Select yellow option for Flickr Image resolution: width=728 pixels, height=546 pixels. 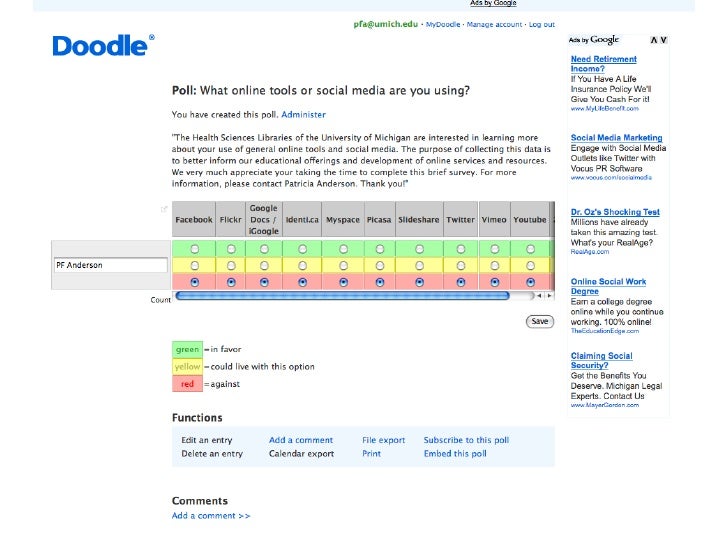point(231,266)
